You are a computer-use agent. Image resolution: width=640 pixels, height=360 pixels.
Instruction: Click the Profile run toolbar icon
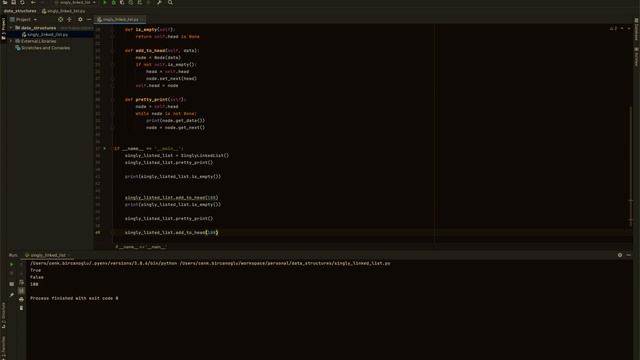coord(131,2)
